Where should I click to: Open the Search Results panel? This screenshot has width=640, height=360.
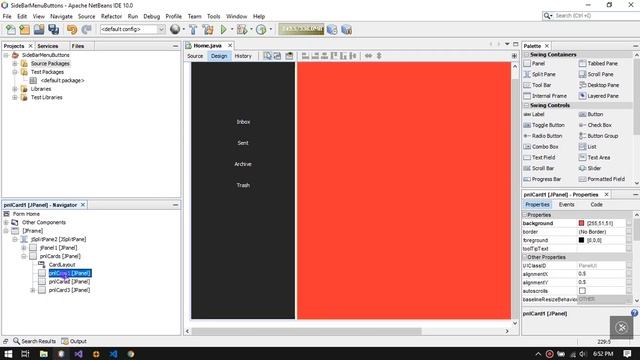pyautogui.click(x=34, y=341)
